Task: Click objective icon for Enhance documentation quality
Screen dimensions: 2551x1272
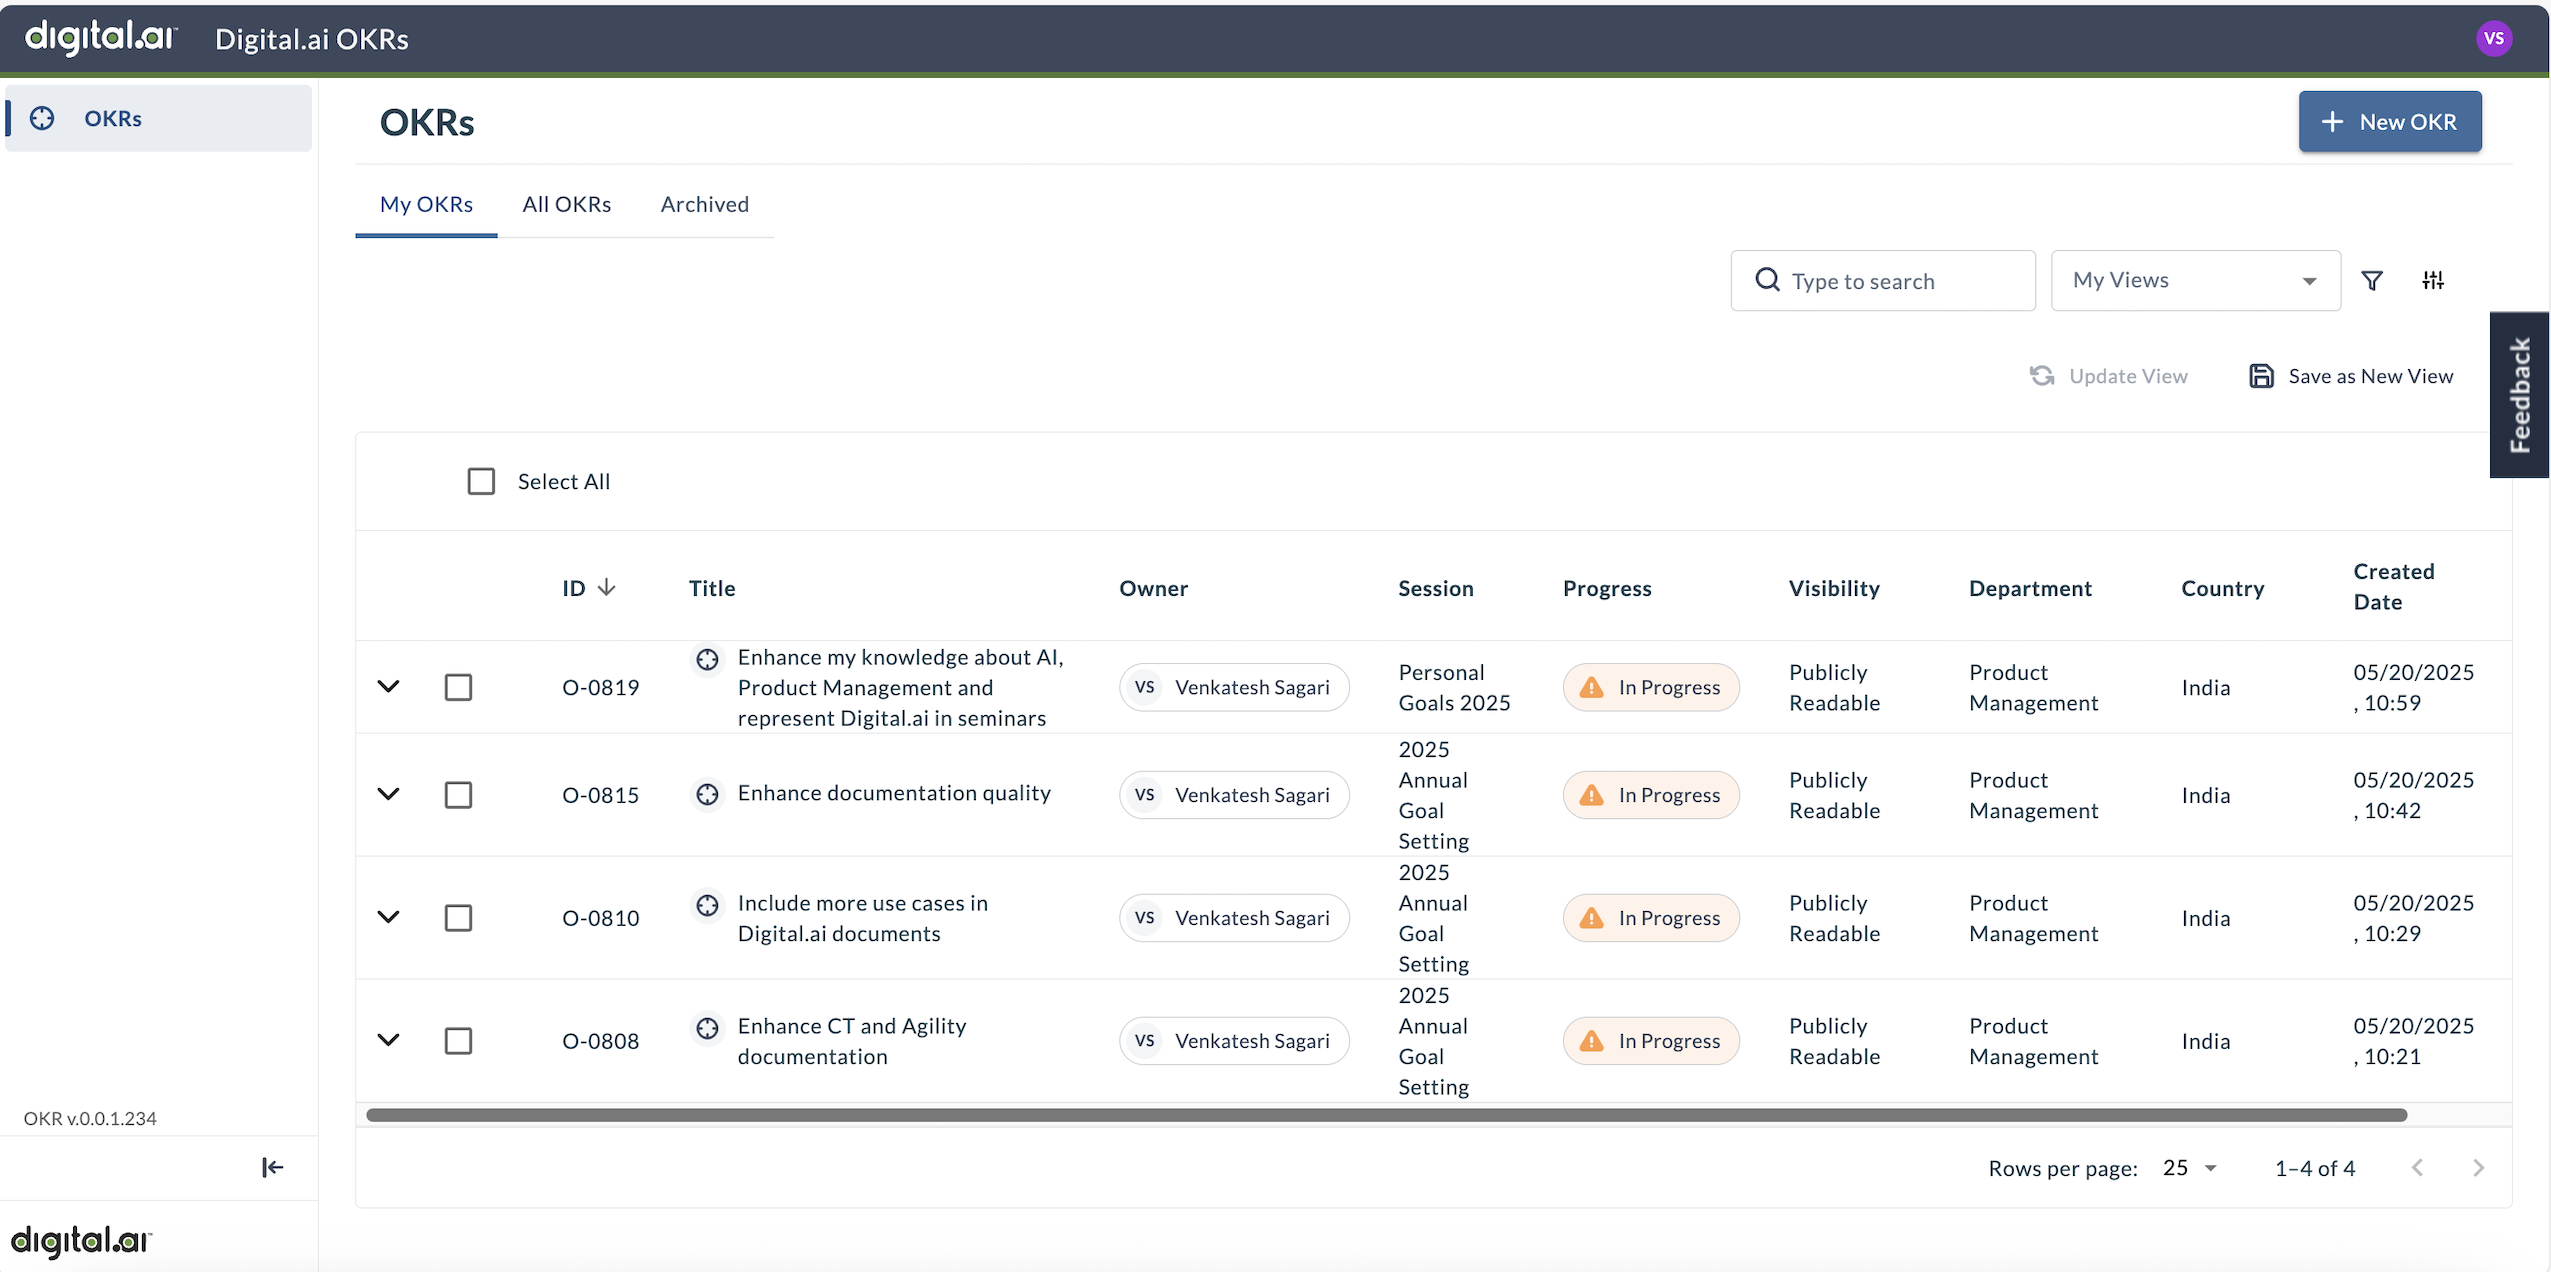Action: tap(707, 794)
